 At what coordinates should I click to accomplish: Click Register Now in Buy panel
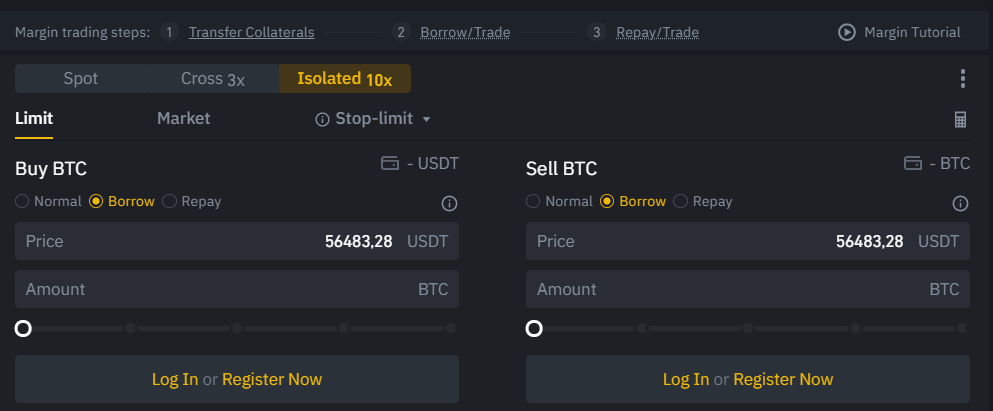point(272,379)
